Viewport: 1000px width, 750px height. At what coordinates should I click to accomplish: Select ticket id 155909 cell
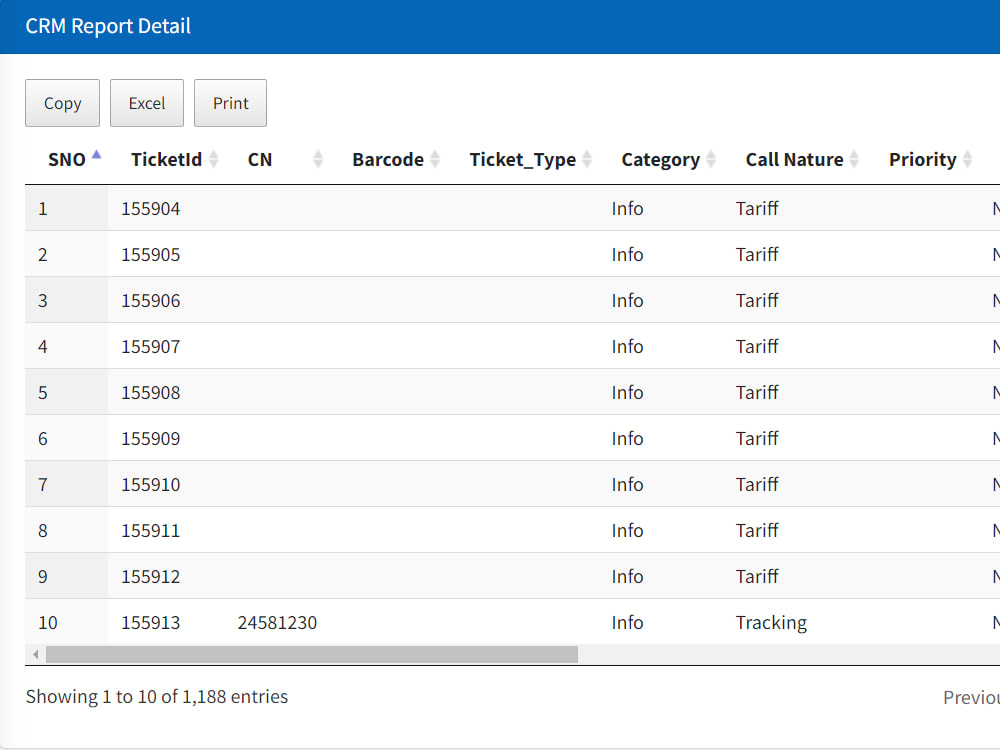pyautogui.click(x=151, y=438)
